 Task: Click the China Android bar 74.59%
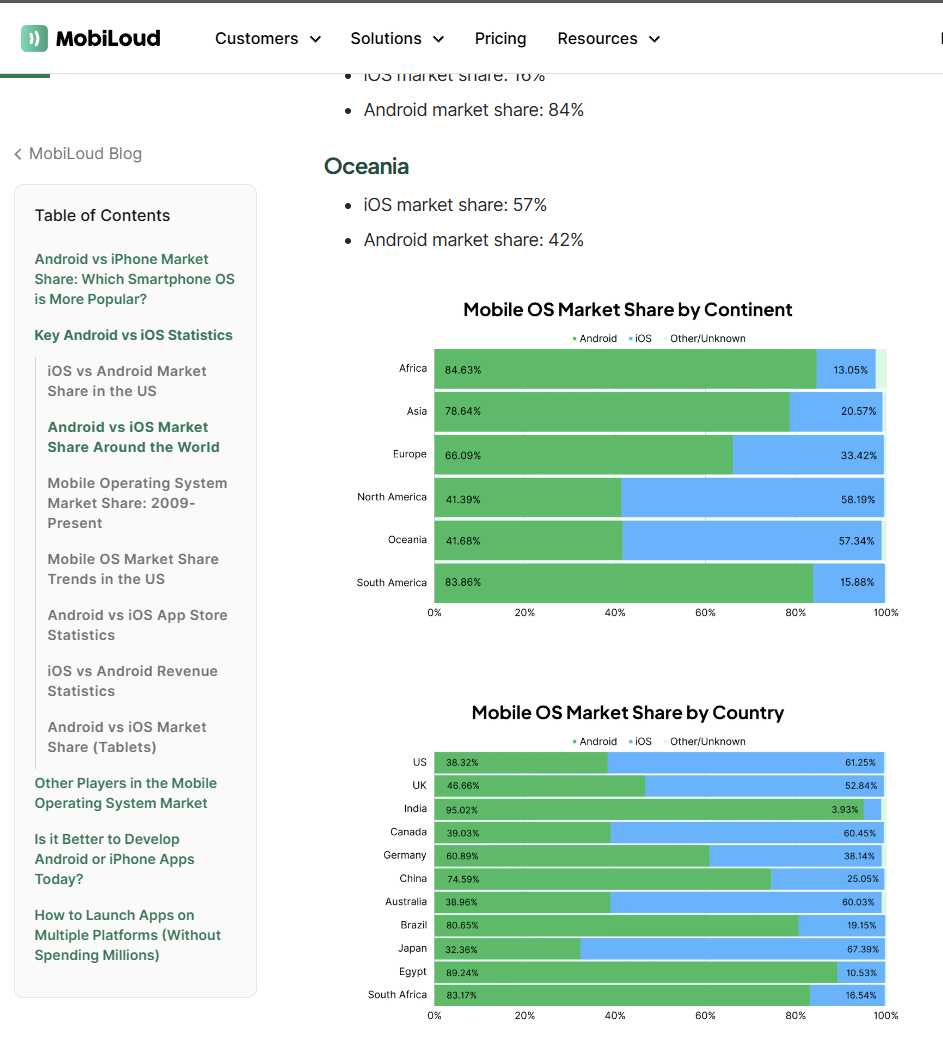coord(603,879)
